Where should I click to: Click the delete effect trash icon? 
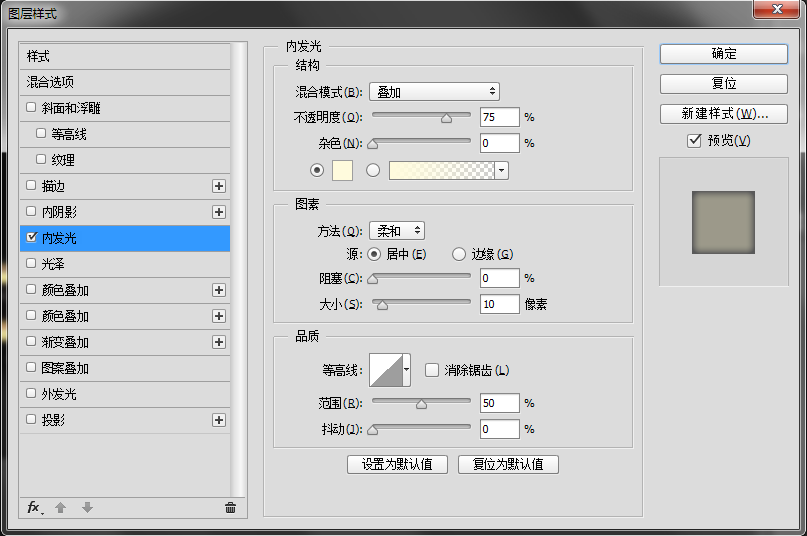click(230, 508)
